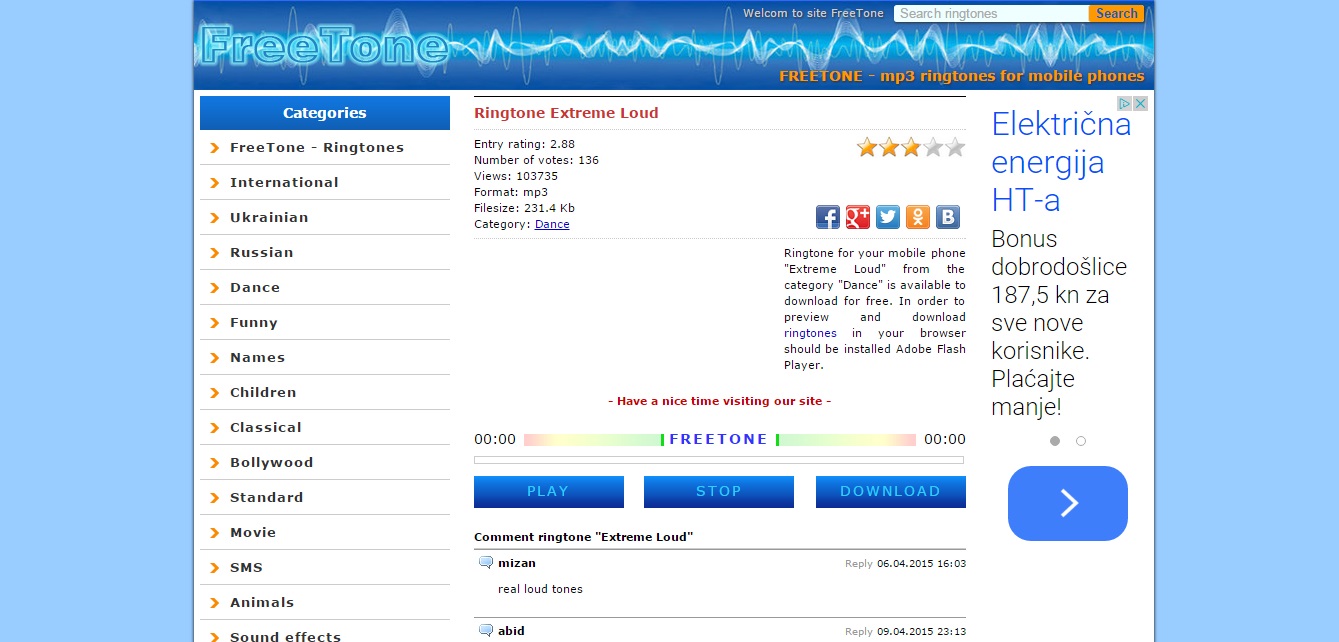The height and width of the screenshot is (642, 1339).
Task: Click the DOWNLOAD button
Action: [890, 492]
